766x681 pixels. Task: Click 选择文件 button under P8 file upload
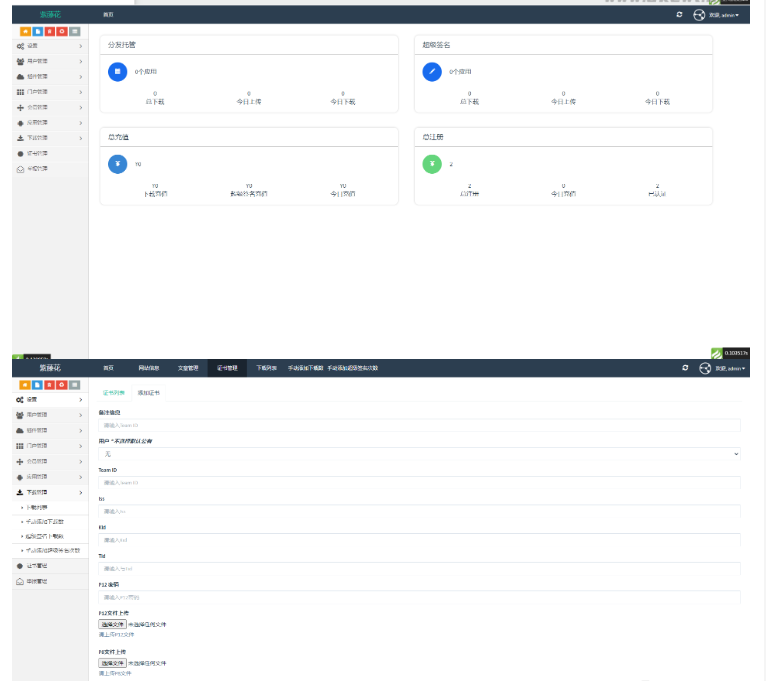tap(112, 663)
